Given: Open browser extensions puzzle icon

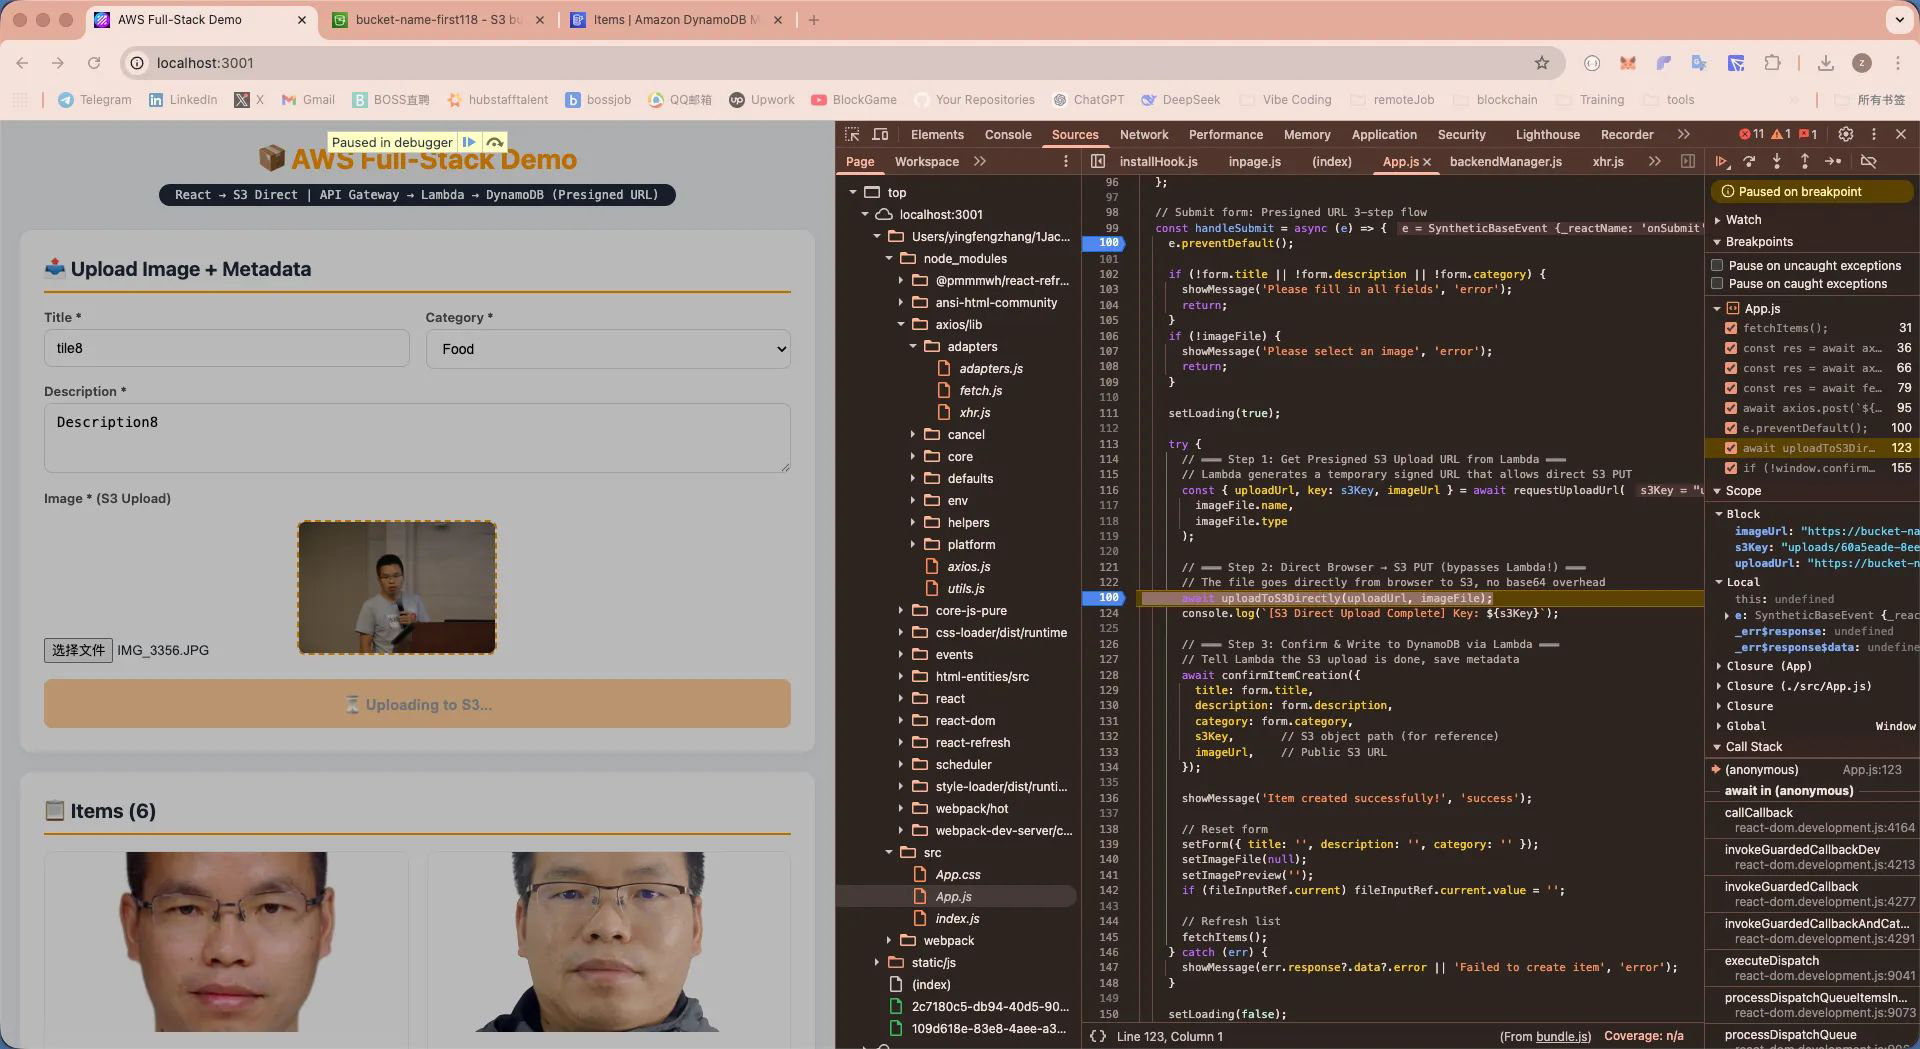Looking at the screenshot, I should click(1772, 63).
